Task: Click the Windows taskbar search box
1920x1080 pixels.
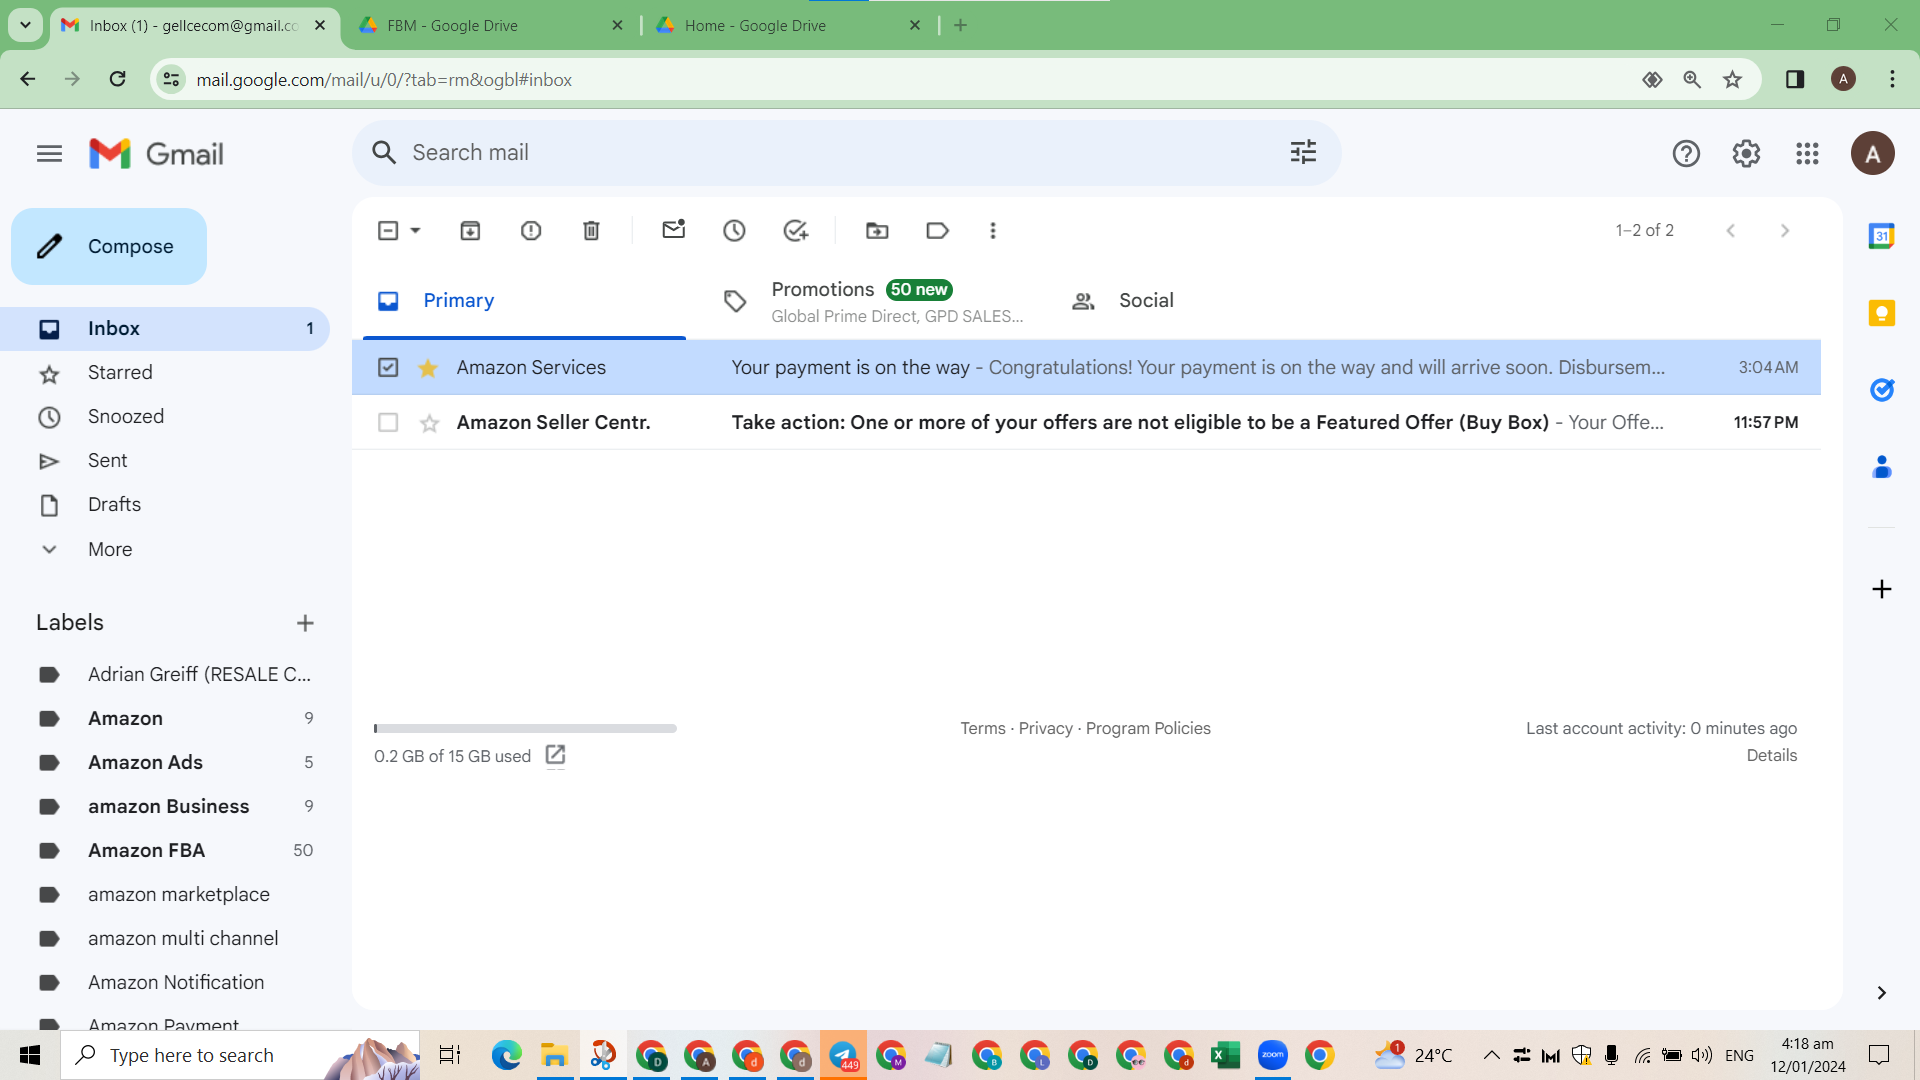Action: click(240, 1055)
